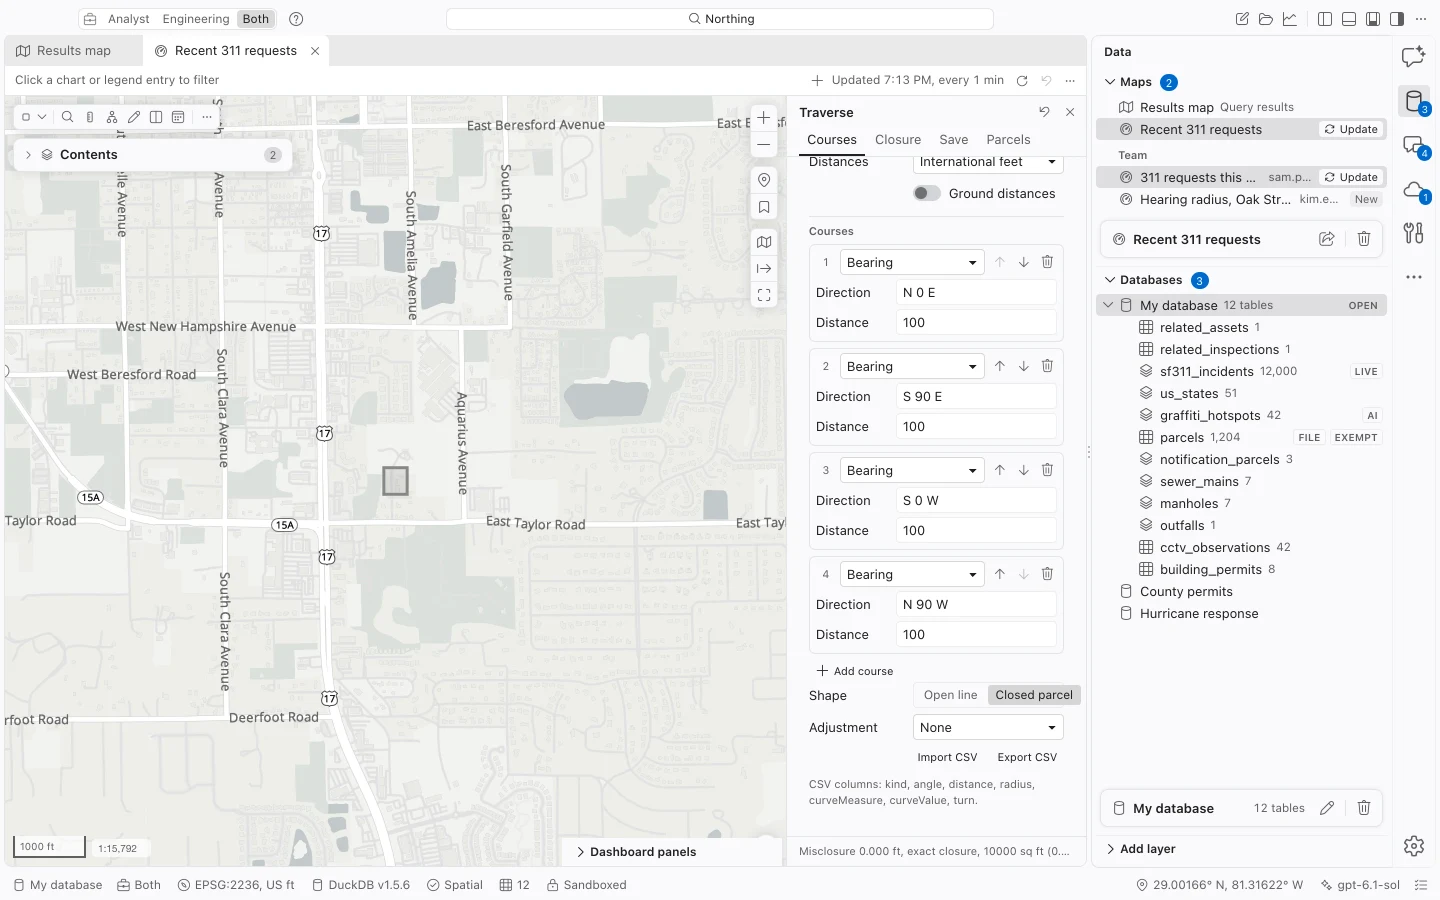This screenshot has width=1440, height=900.
Task: Delete course 2 with trash icon
Action: click(x=1047, y=366)
